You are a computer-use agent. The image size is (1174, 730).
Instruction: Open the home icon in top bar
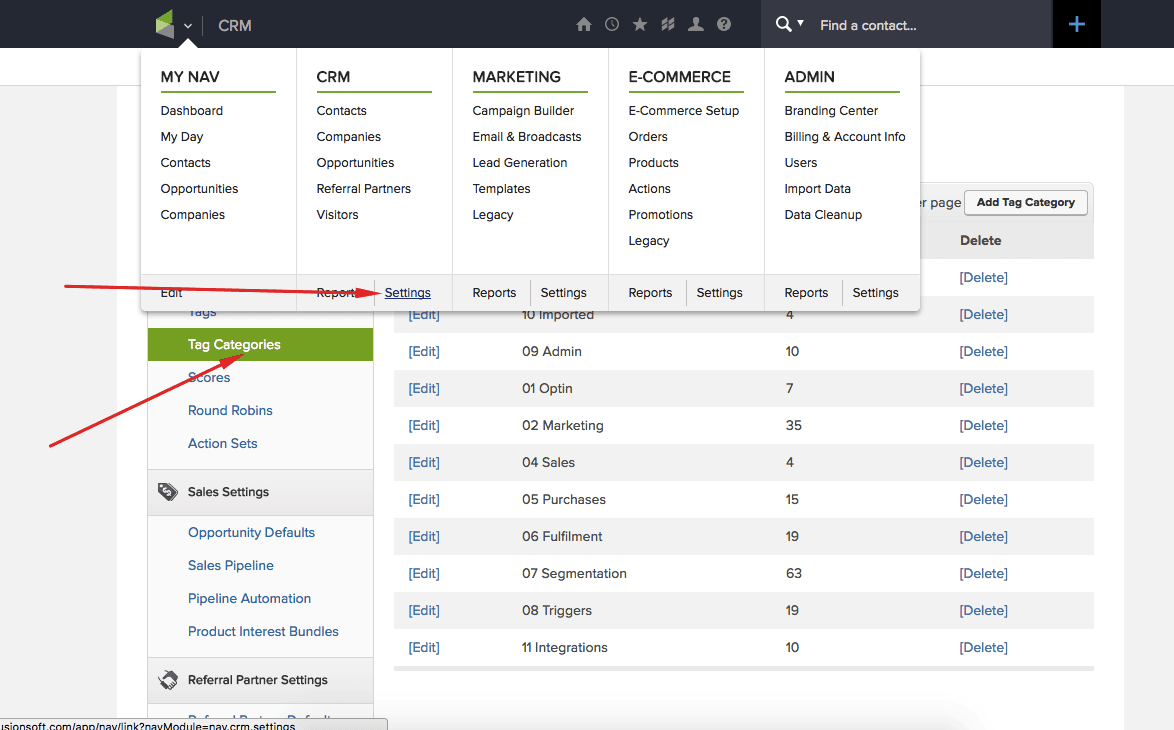(x=584, y=25)
